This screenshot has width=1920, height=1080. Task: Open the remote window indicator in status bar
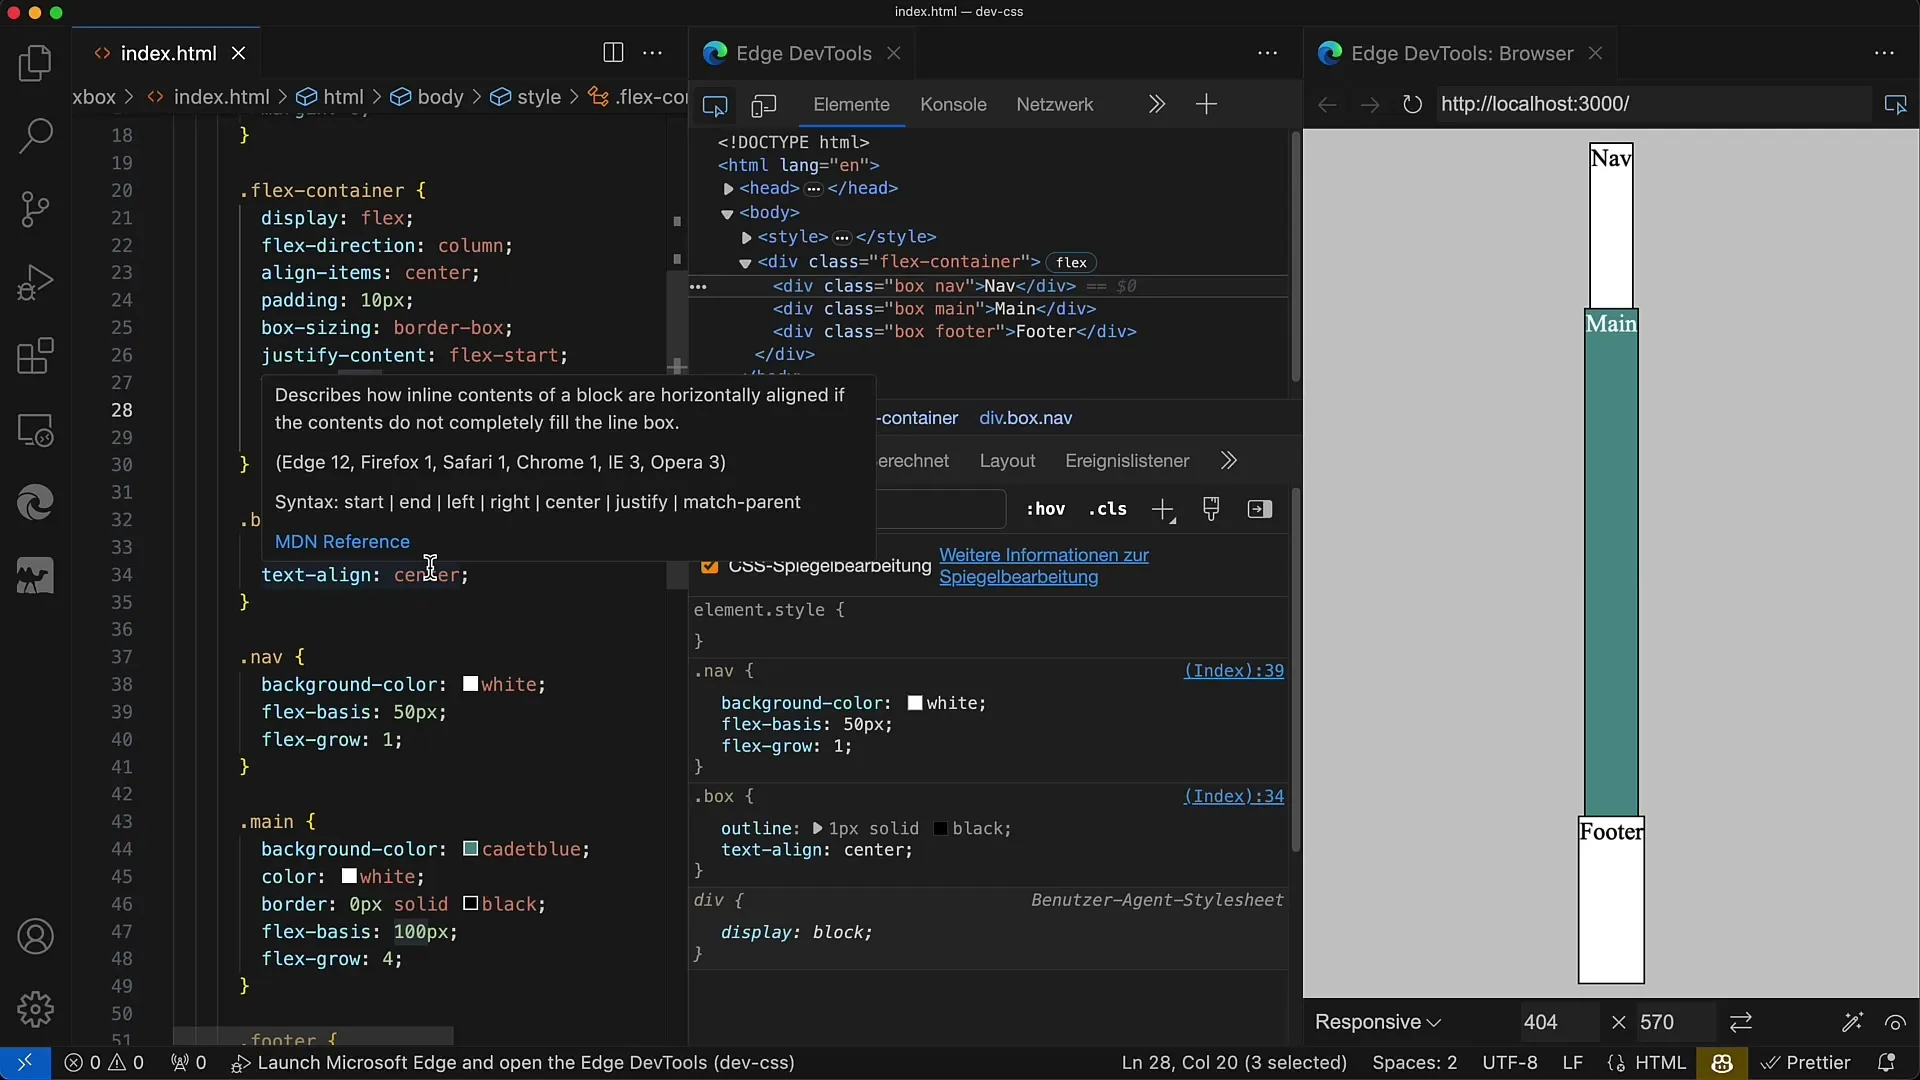click(x=24, y=1063)
